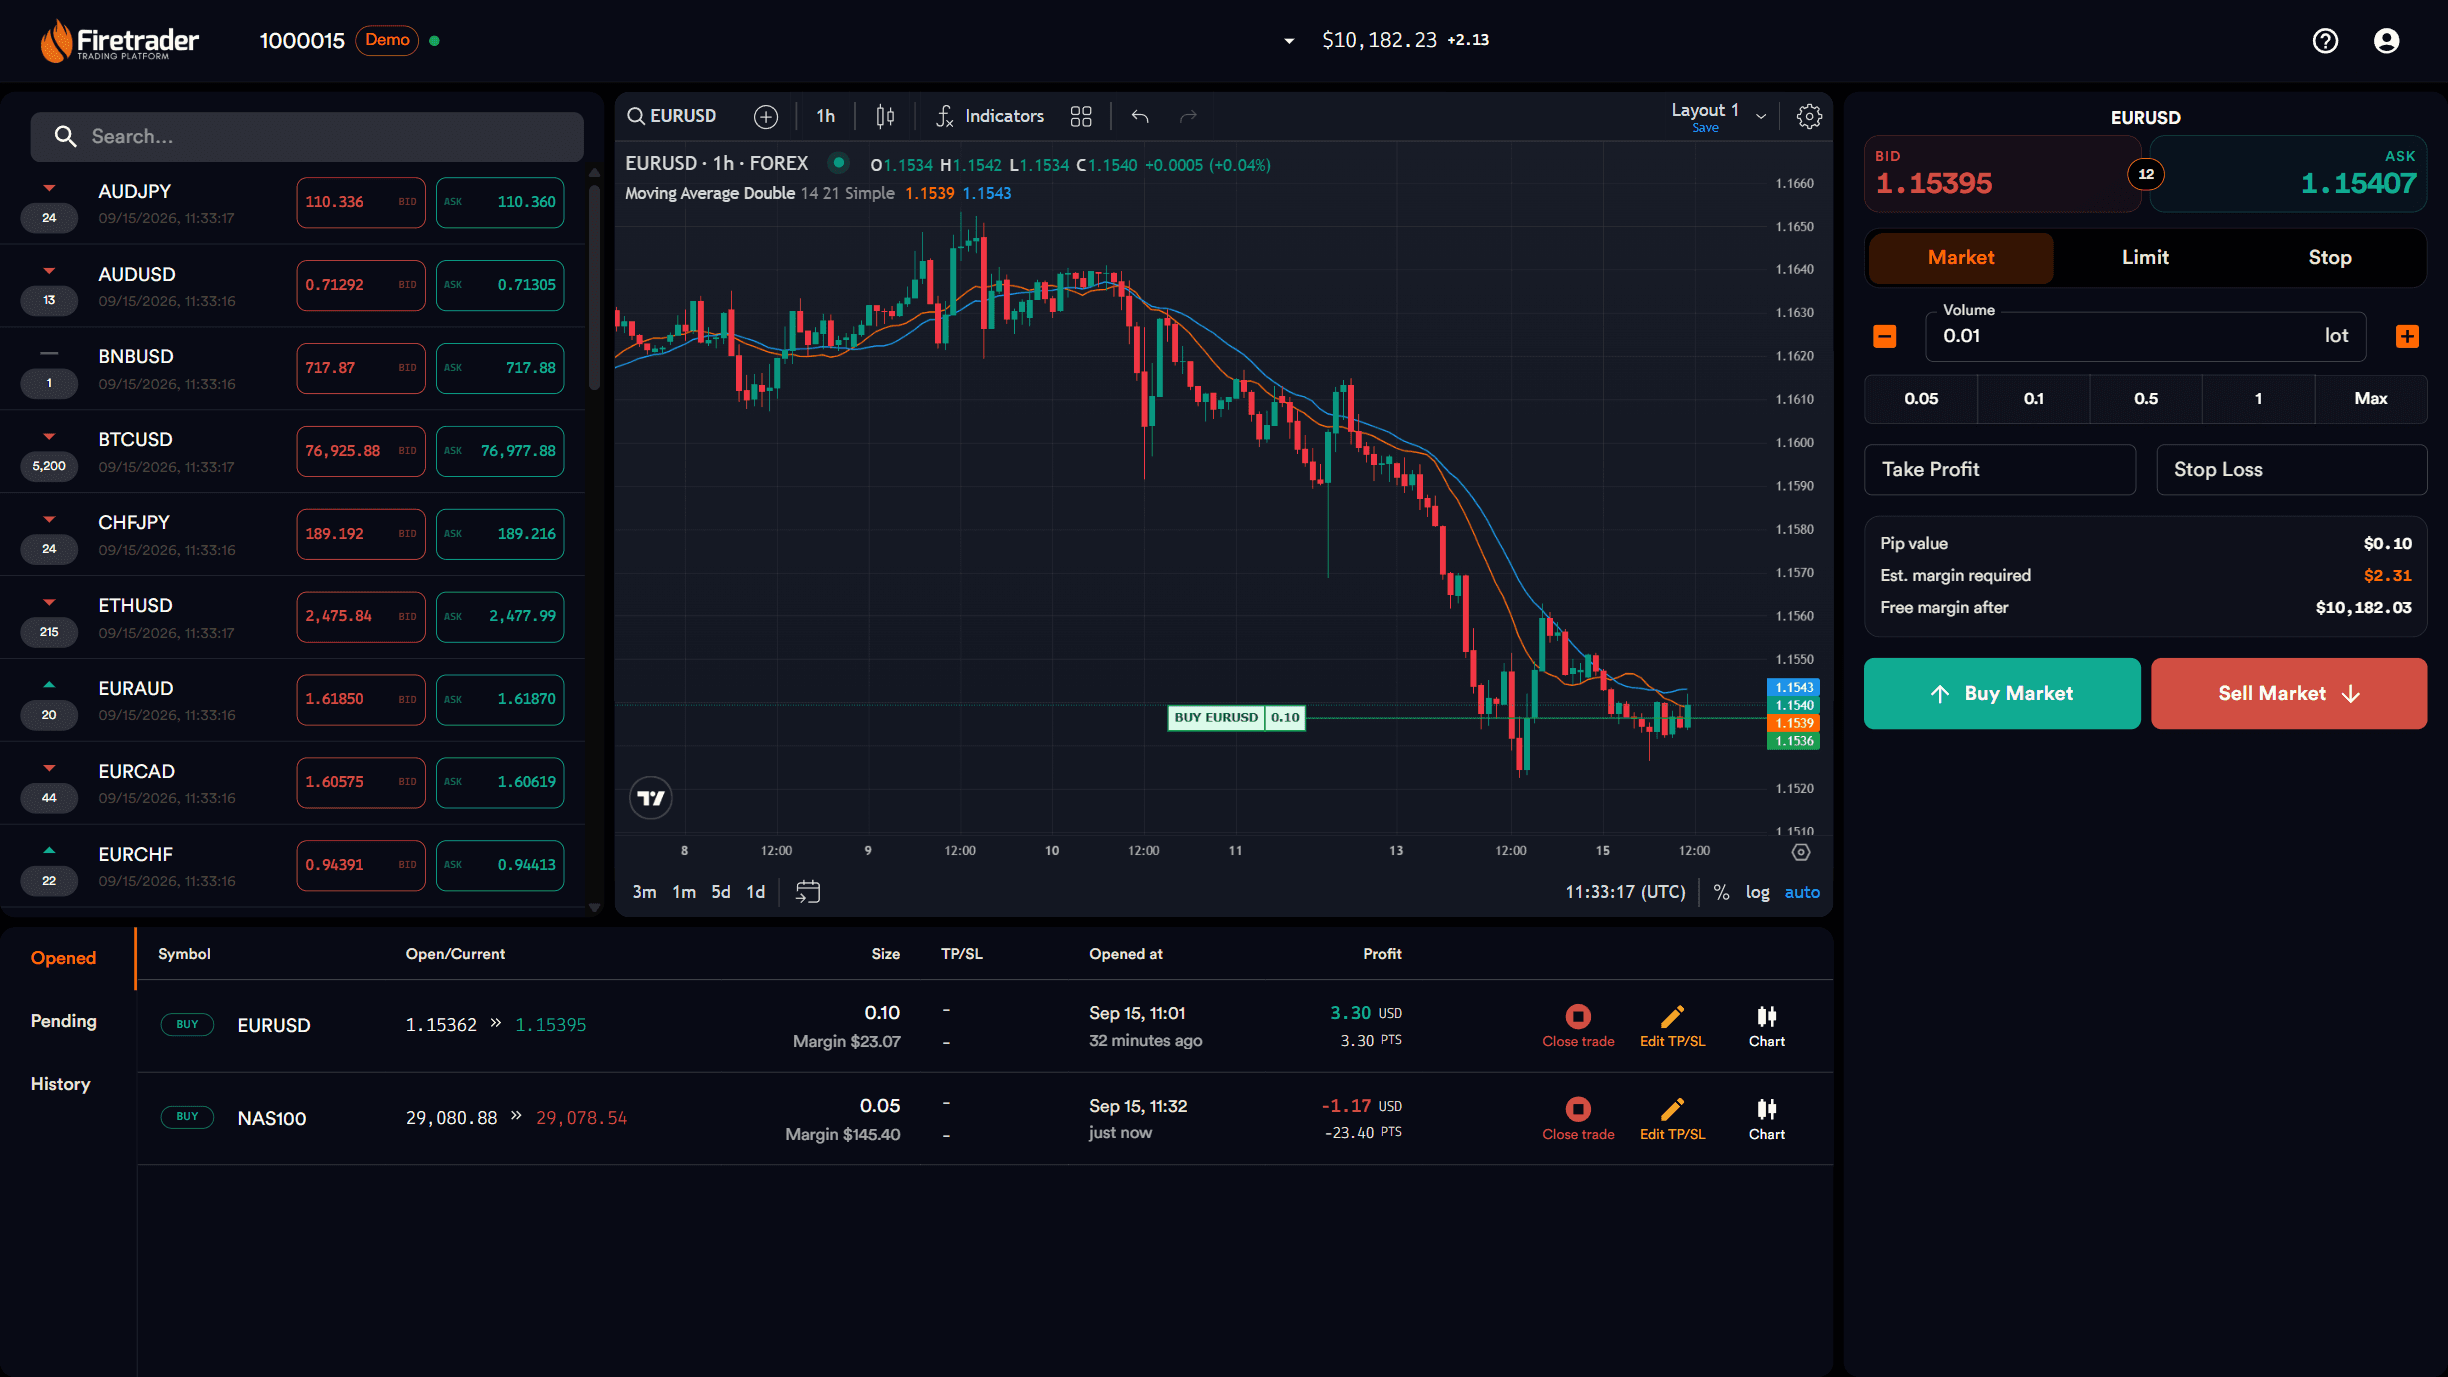Switch to the History tab
This screenshot has height=1377, width=2448.
[x=60, y=1084]
